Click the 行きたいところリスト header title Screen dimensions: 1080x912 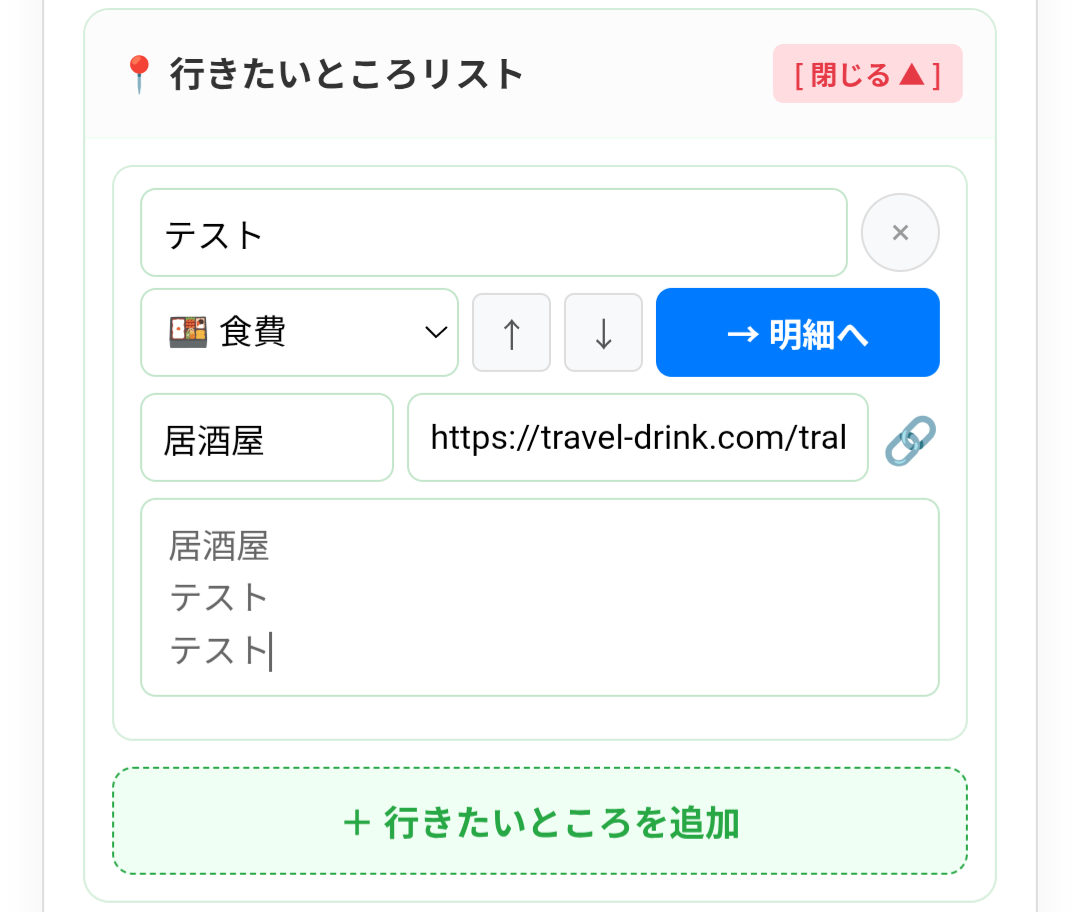[x=347, y=75]
